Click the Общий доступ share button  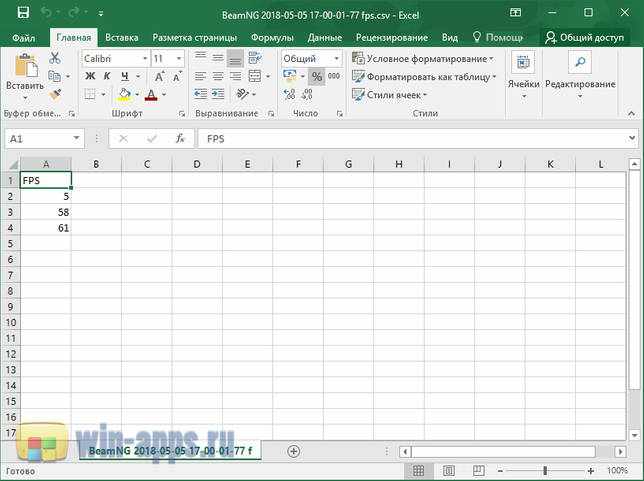583,37
